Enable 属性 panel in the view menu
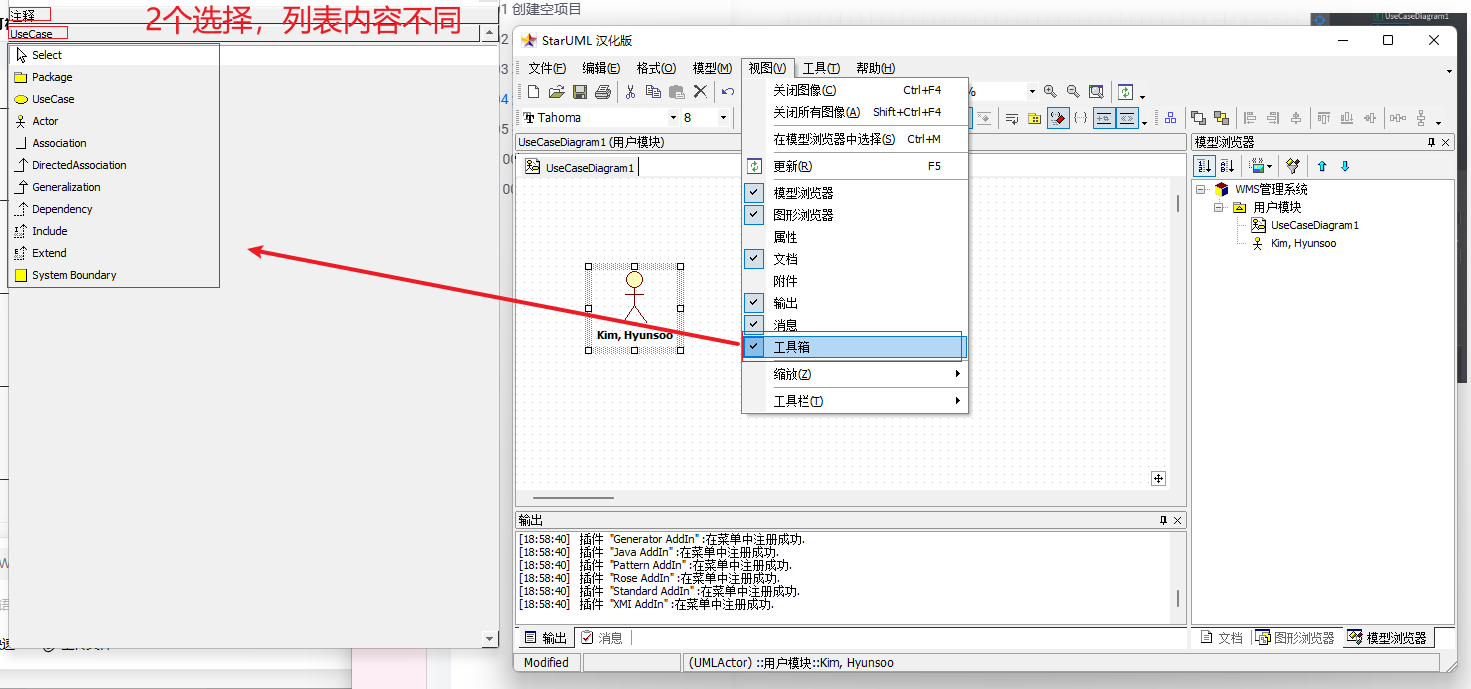 [x=854, y=237]
